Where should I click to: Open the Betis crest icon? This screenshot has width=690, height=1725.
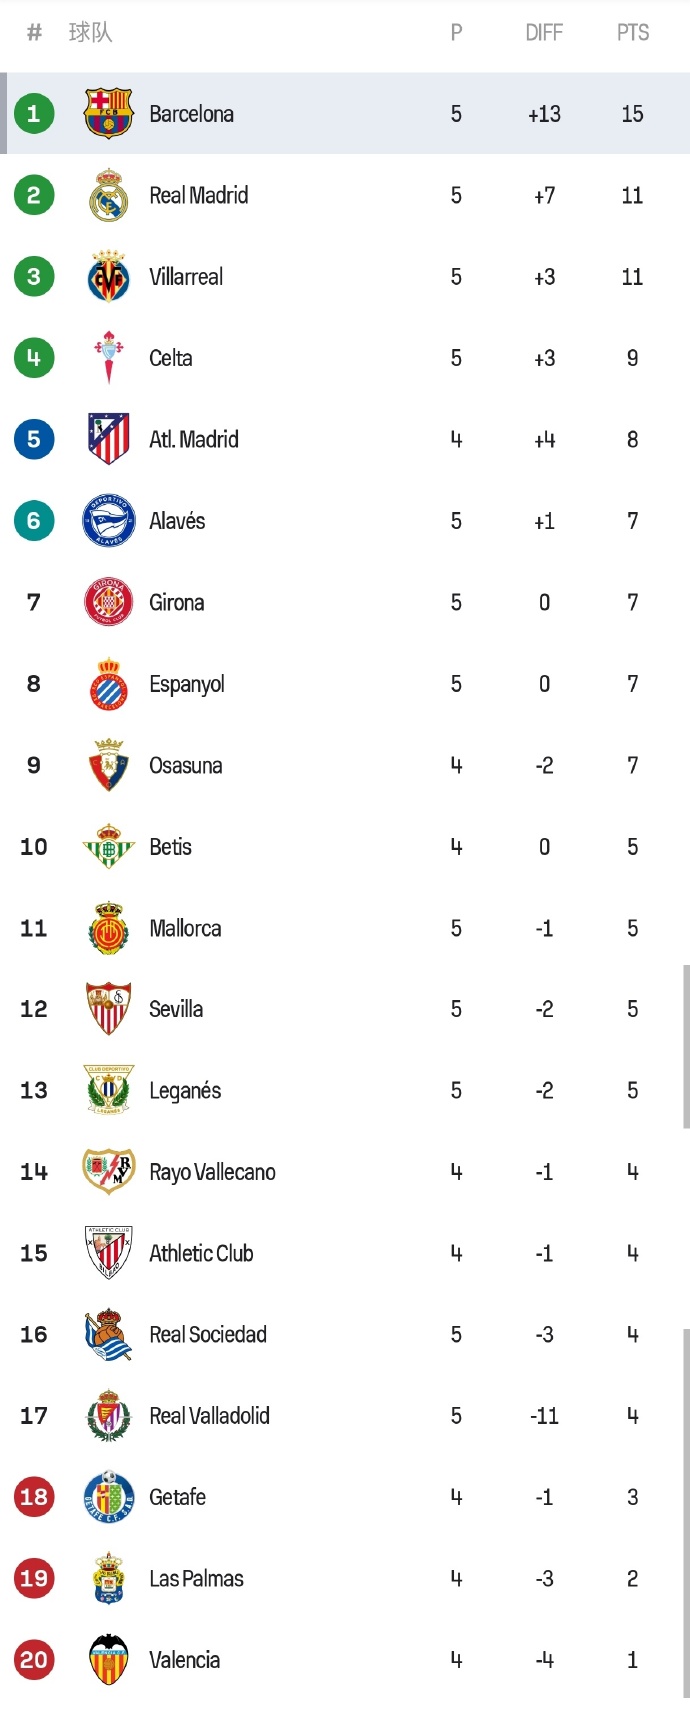pos(108,847)
